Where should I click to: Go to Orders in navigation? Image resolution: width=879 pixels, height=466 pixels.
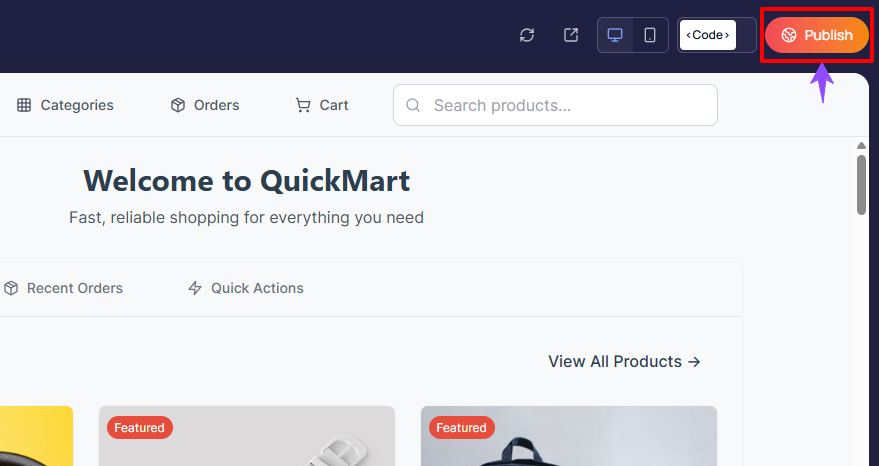point(216,105)
